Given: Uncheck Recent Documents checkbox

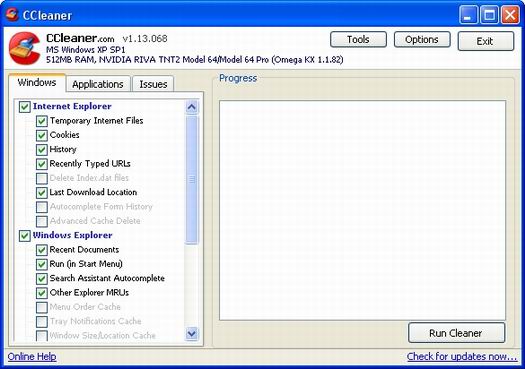Looking at the screenshot, I should pyautogui.click(x=42, y=250).
